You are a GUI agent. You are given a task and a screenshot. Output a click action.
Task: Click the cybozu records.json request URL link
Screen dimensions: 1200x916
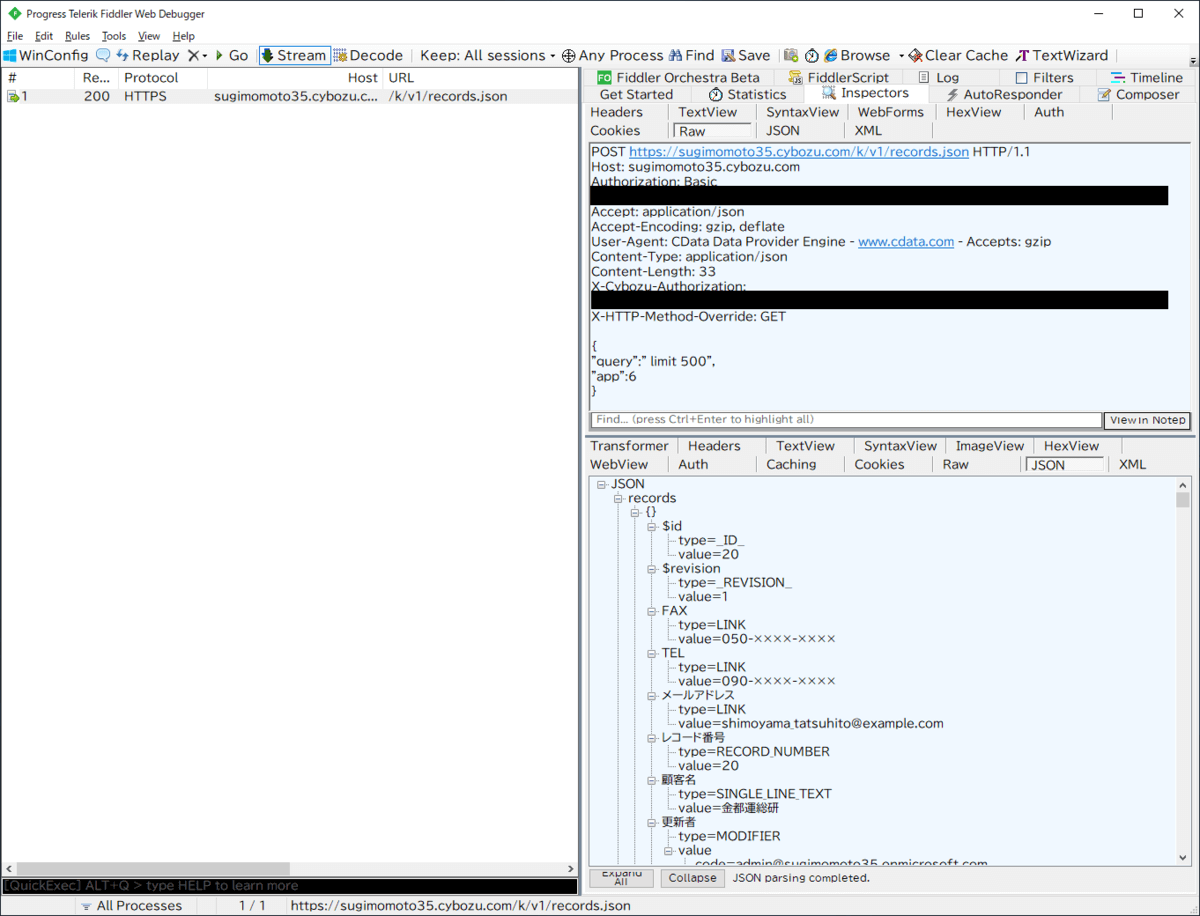pyautogui.click(x=799, y=152)
